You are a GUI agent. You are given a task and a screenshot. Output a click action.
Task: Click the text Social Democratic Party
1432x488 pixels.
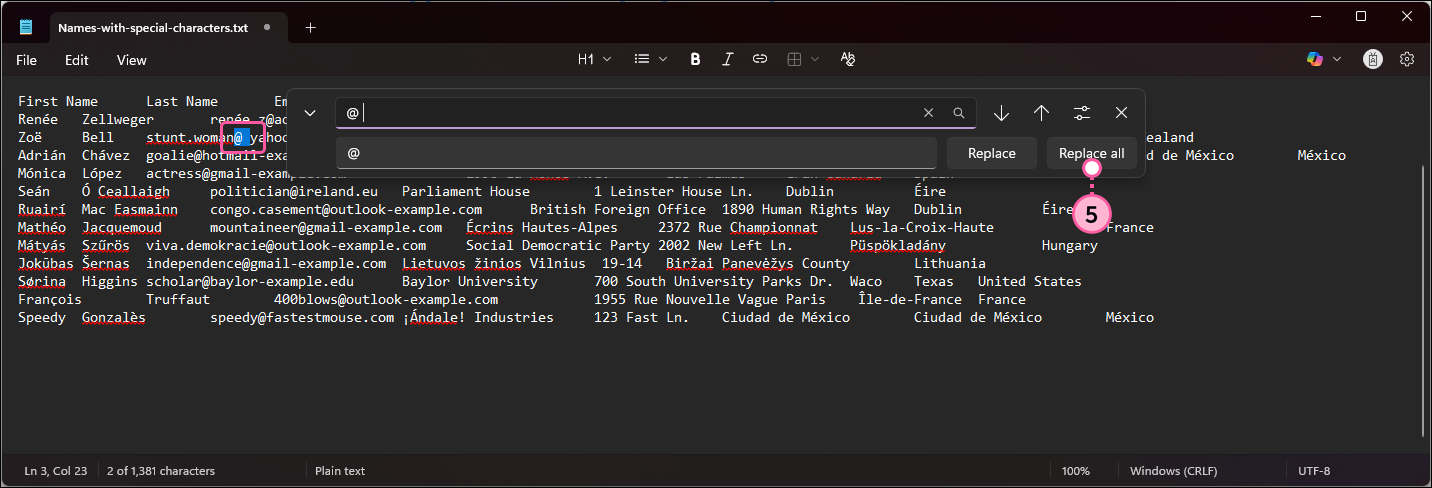558,245
